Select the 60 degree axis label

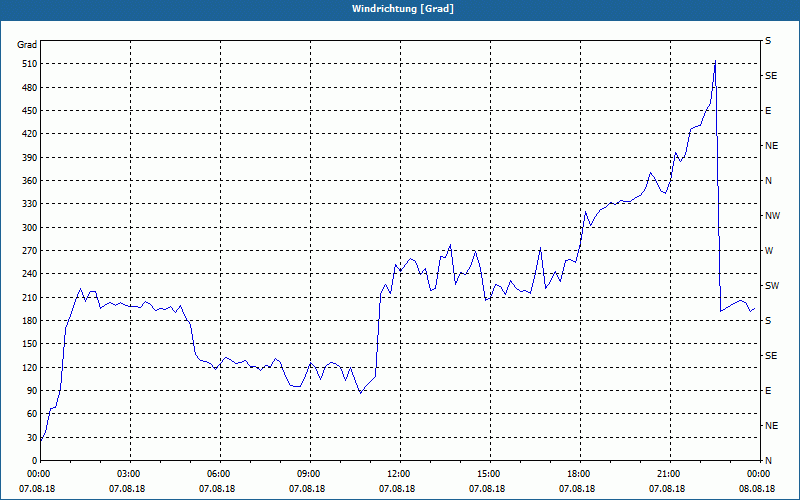32,414
